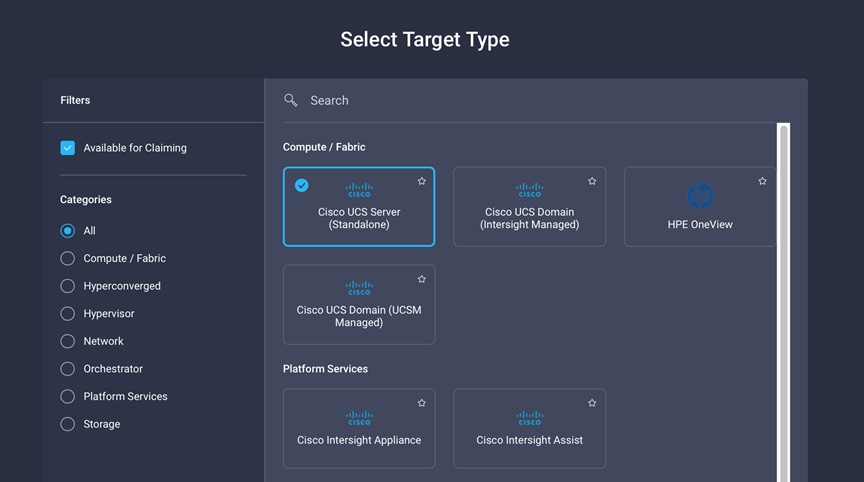The height and width of the screenshot is (482, 864).
Task: Favorite the Cisco Intersight Appliance star
Action: 422,403
